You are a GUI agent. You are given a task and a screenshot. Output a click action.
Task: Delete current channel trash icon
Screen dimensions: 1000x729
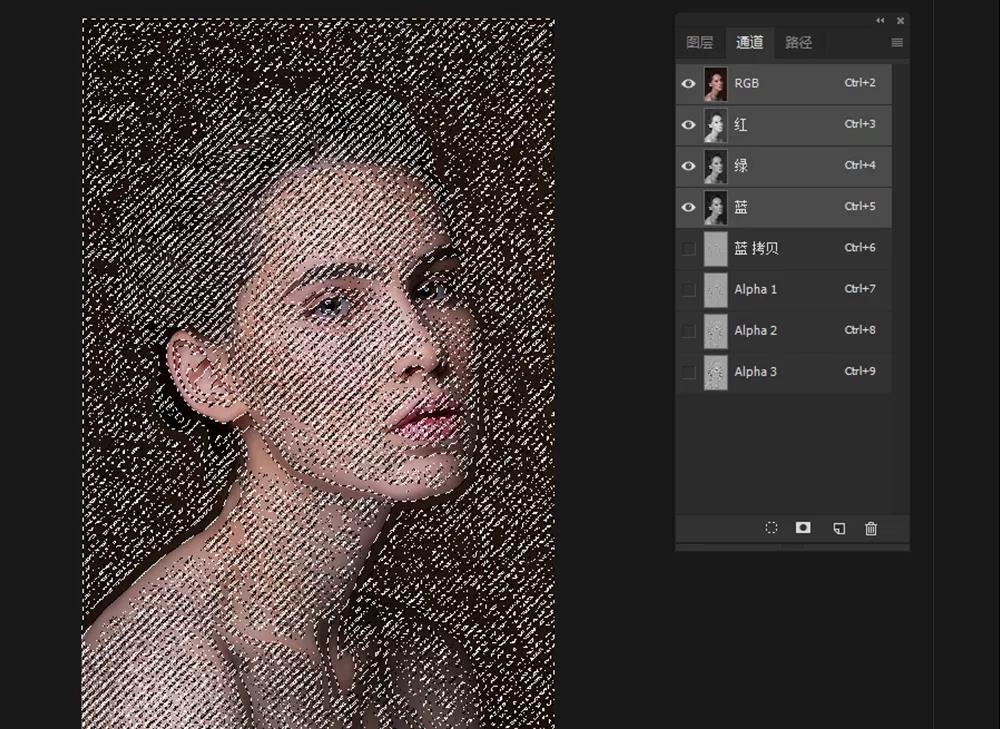pos(871,528)
